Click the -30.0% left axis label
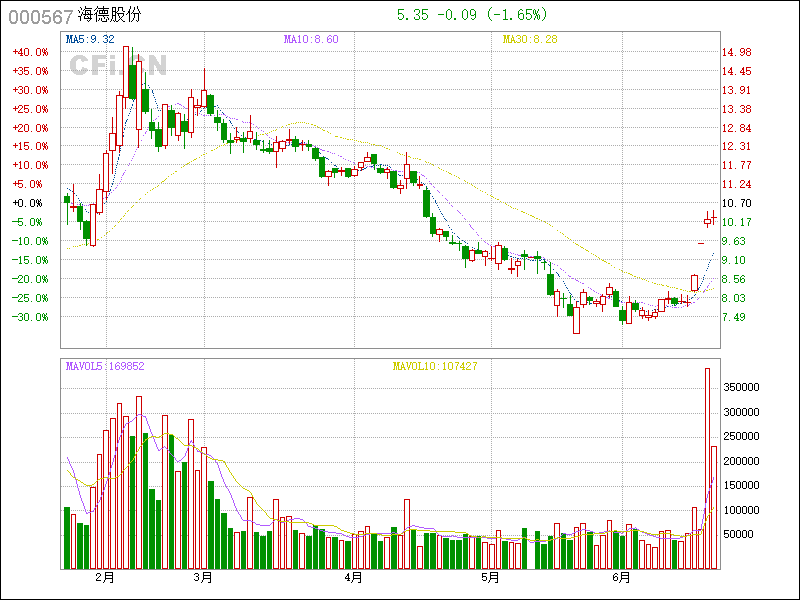 (30, 317)
